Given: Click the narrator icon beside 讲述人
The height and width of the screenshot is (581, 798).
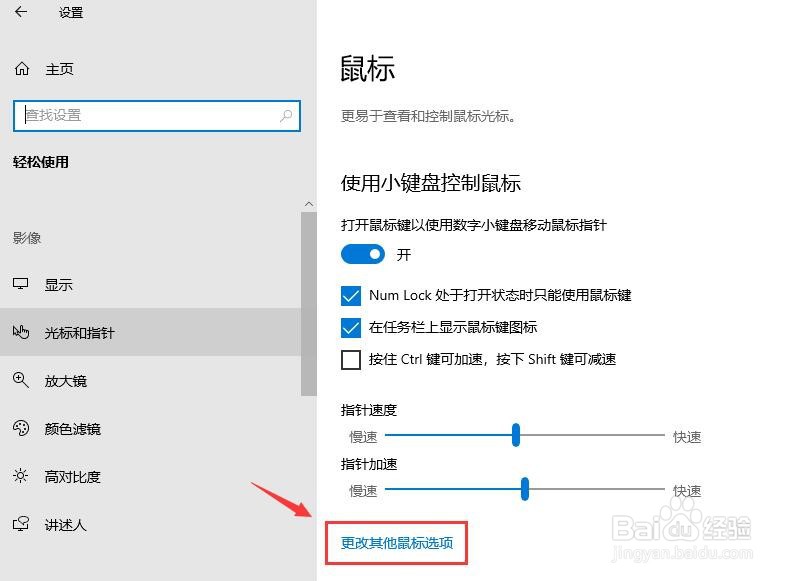Looking at the screenshot, I should pos(21,524).
